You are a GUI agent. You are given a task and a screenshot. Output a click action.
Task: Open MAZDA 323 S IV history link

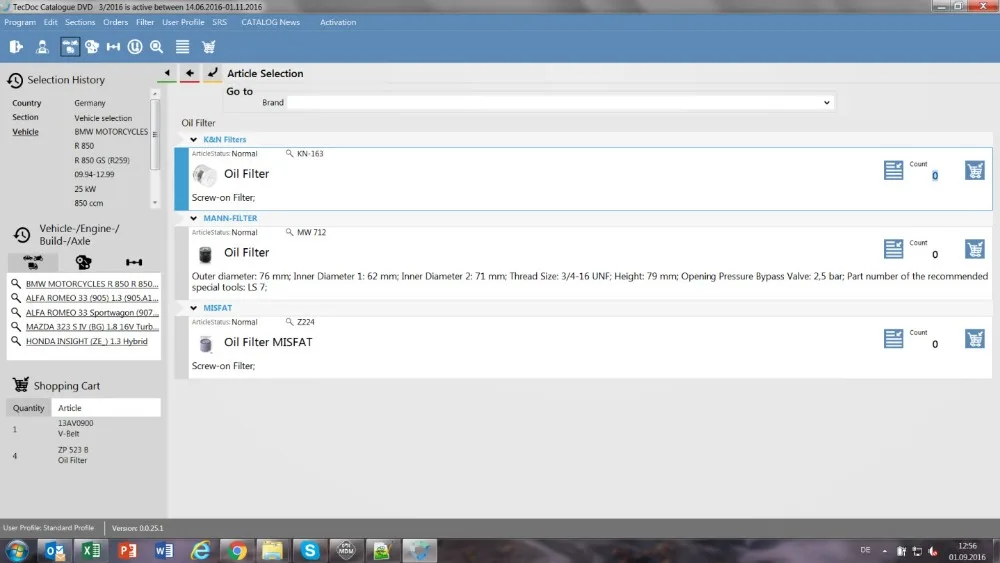[x=92, y=326]
